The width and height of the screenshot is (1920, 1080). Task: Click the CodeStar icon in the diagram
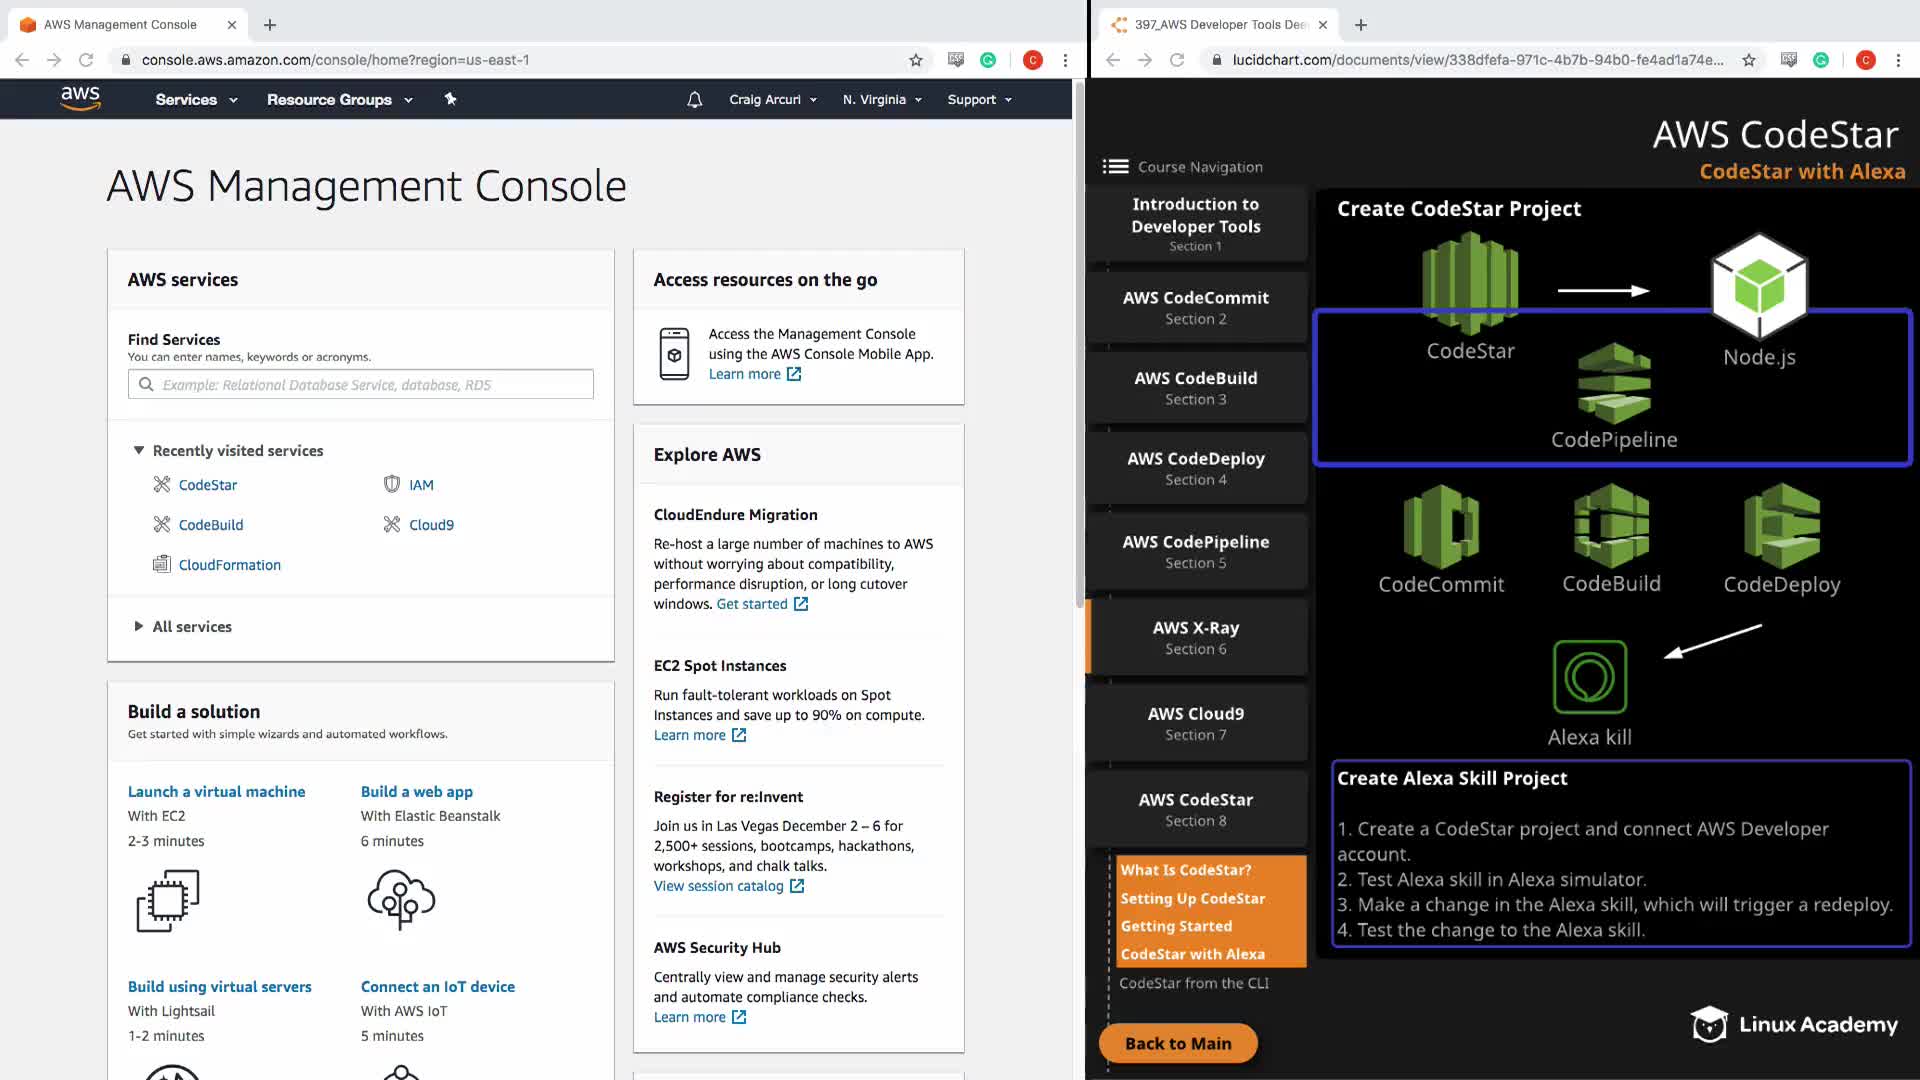1470,283
